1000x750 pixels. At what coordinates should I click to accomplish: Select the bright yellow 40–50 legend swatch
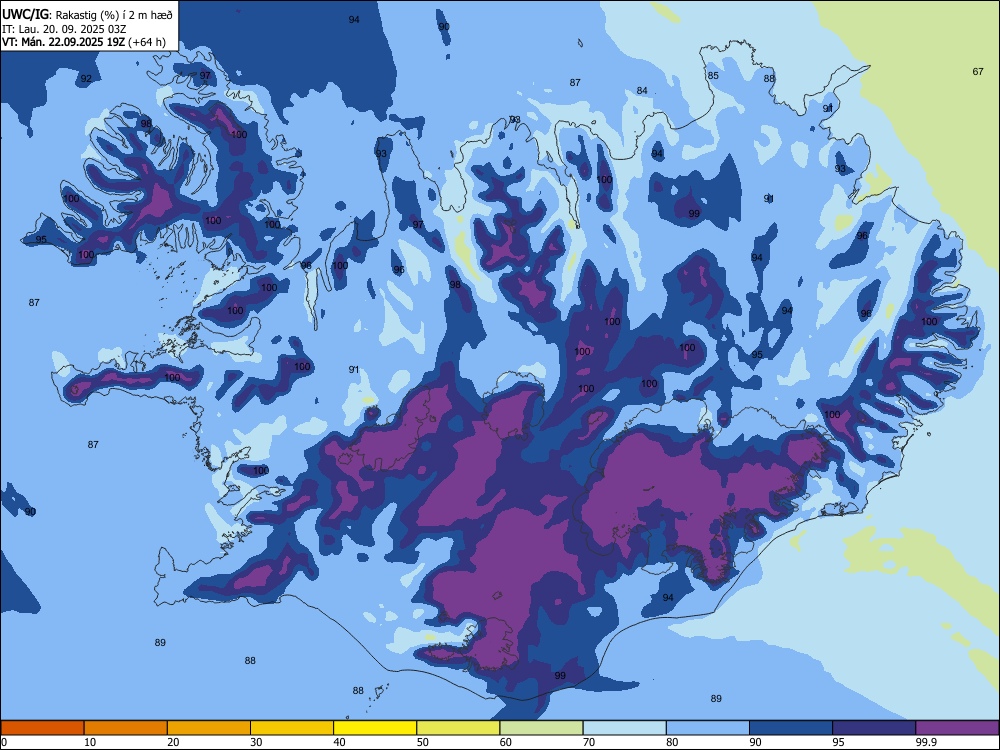point(375,728)
